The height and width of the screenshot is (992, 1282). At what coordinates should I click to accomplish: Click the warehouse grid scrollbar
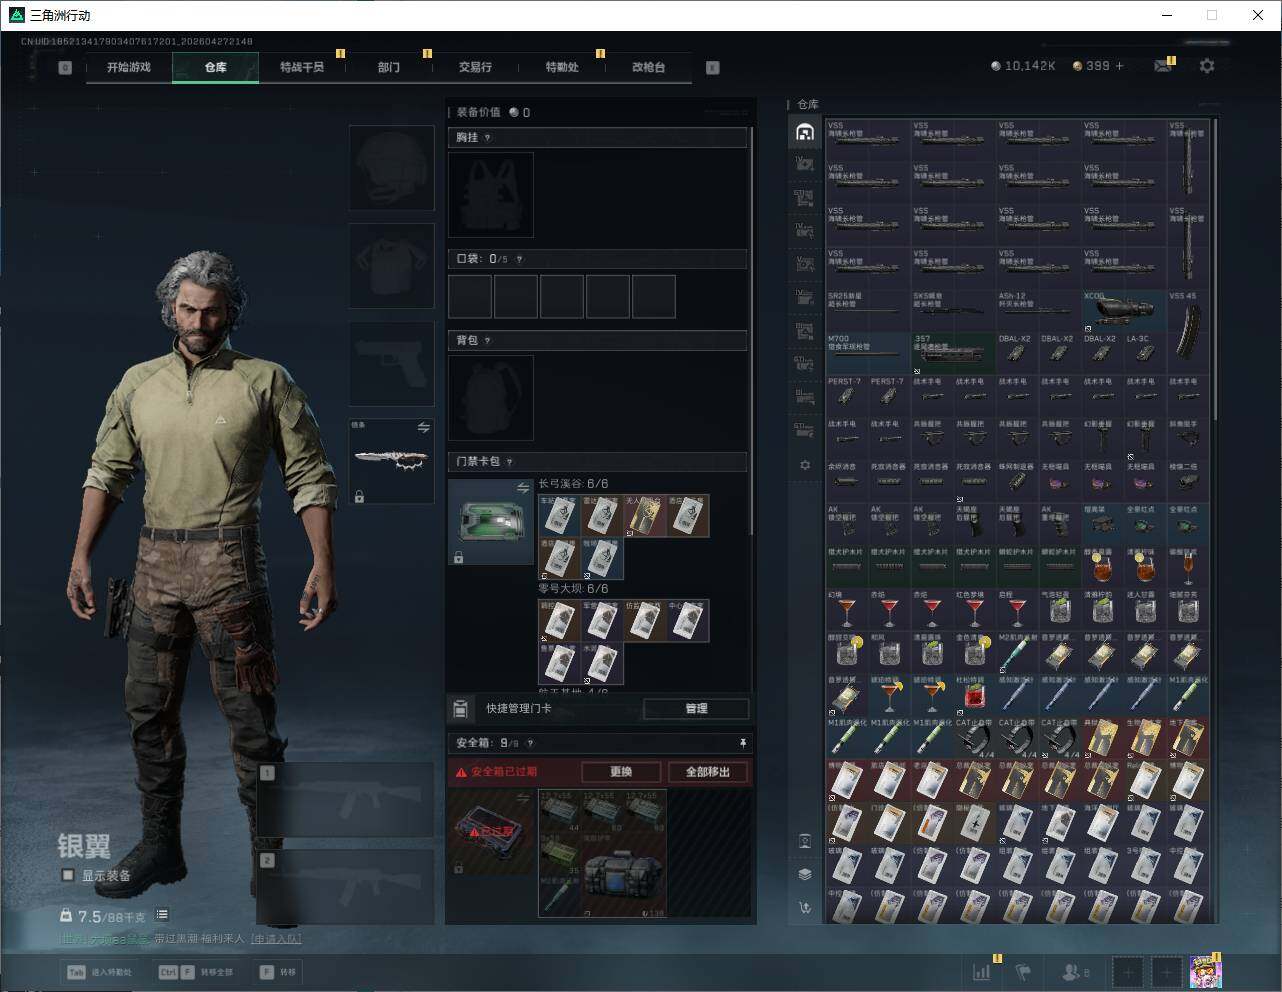(x=1215, y=270)
